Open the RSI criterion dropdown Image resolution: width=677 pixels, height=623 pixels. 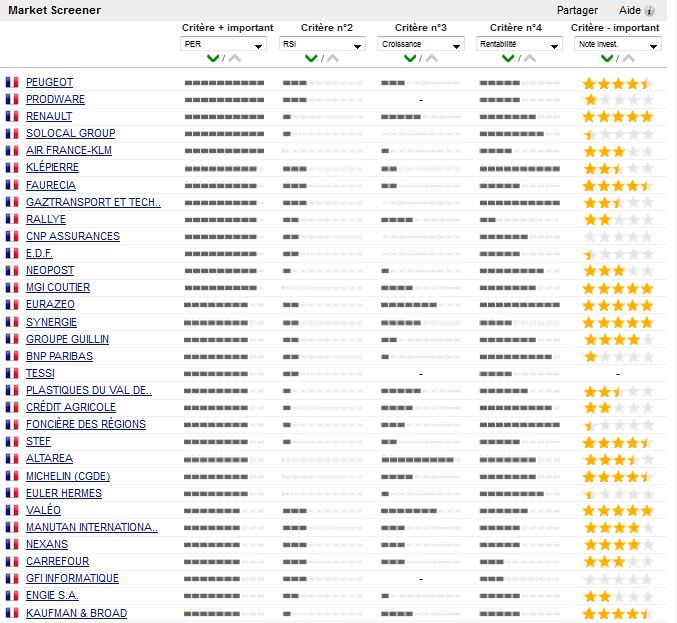click(x=322, y=44)
